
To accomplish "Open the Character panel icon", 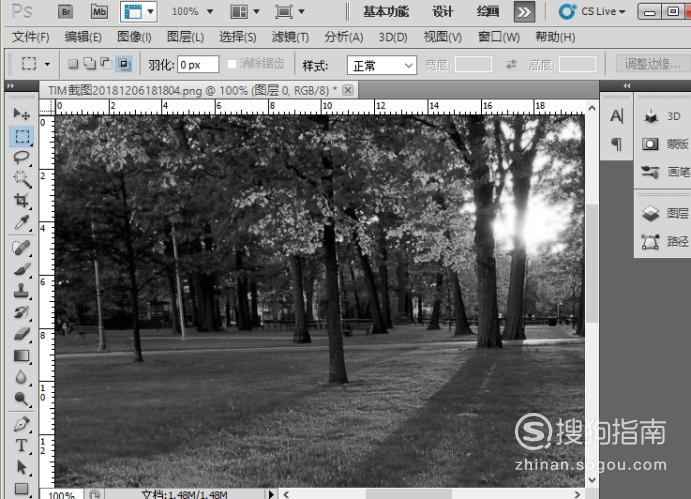I will (x=617, y=116).
